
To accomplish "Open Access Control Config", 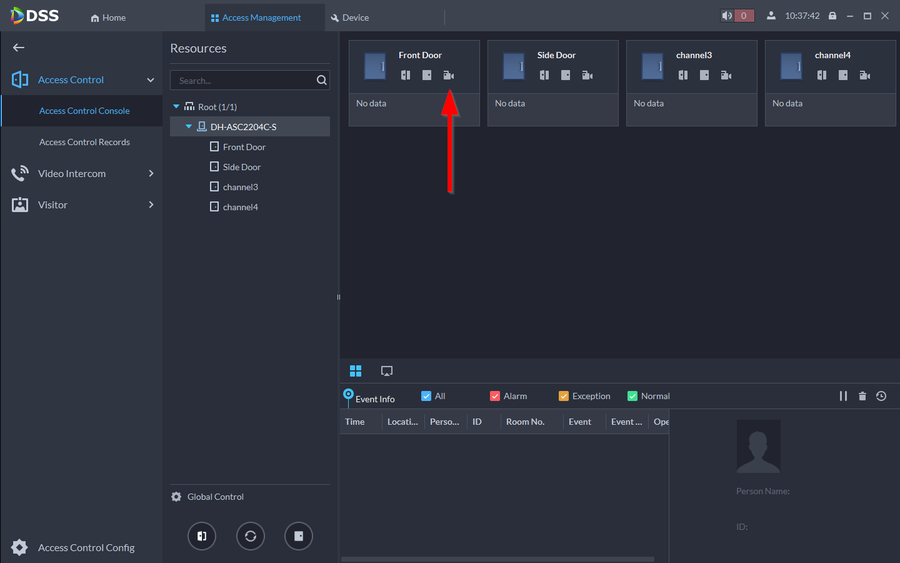I will [85, 548].
